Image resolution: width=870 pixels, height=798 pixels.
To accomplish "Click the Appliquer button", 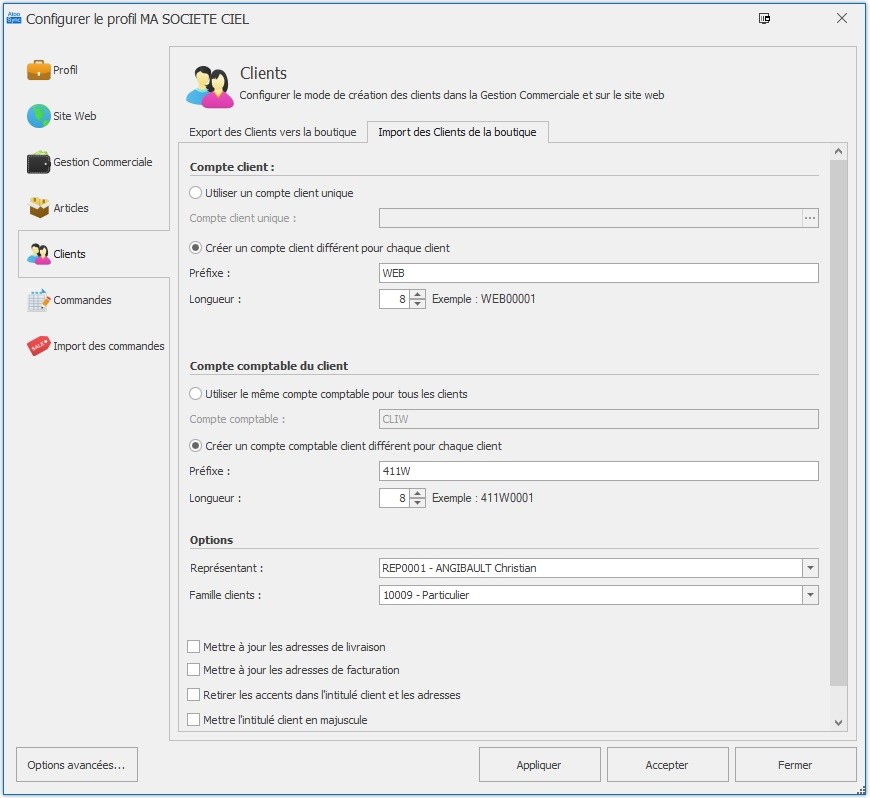I will pyautogui.click(x=539, y=765).
